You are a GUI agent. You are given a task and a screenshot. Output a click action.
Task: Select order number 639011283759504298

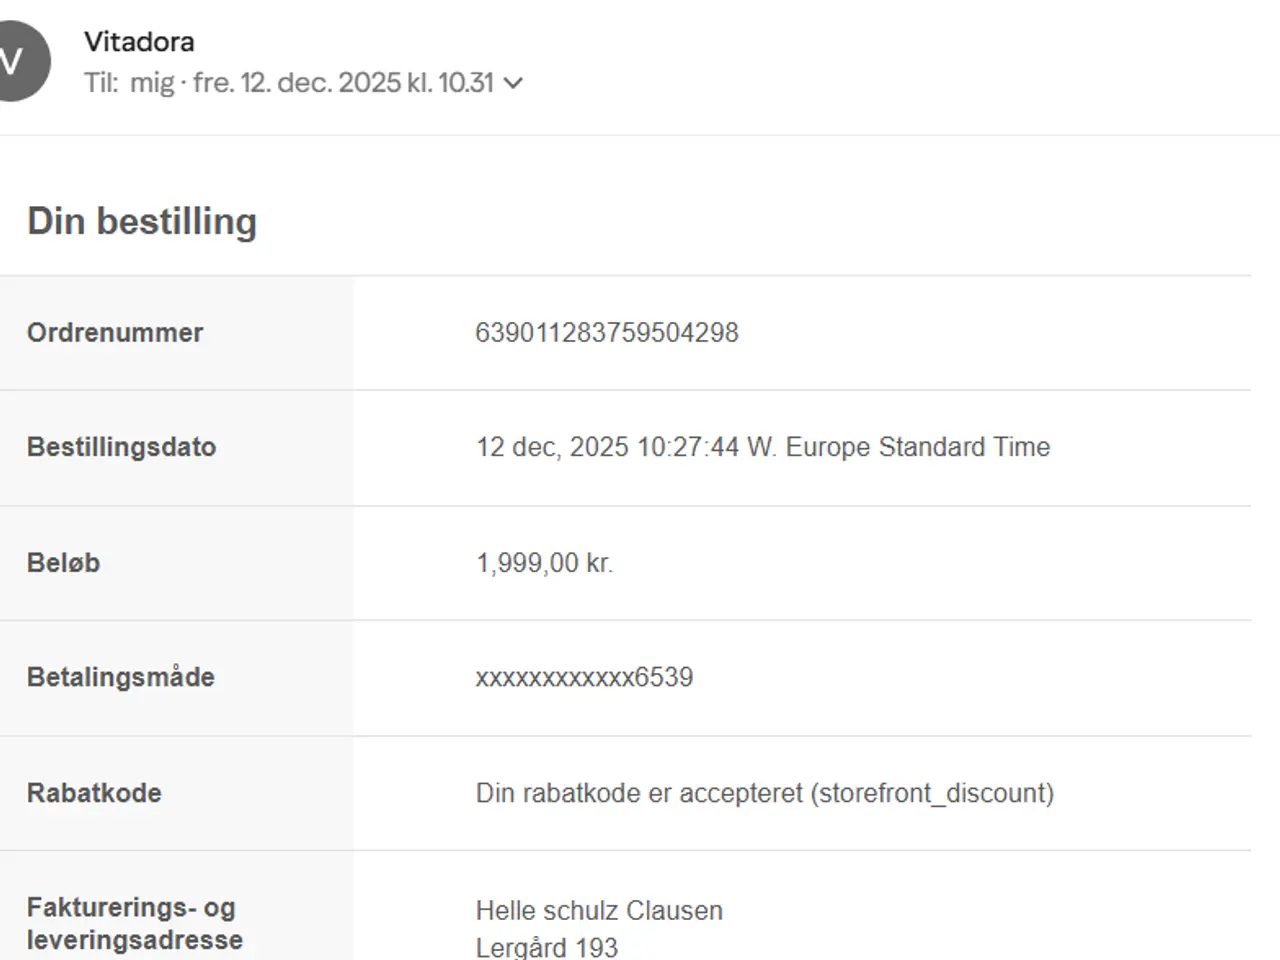(607, 333)
